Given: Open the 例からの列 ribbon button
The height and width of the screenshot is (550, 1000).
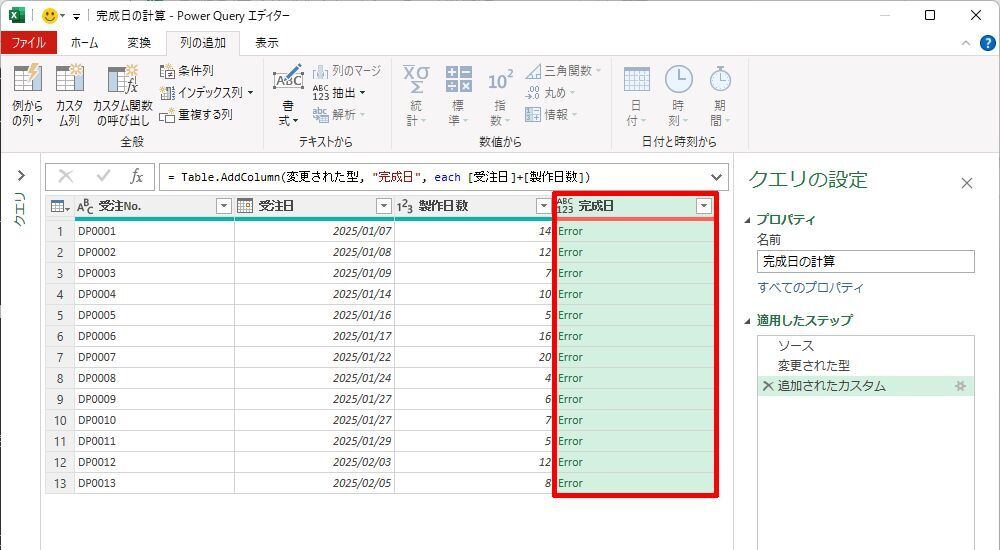Looking at the screenshot, I should tap(27, 80).
